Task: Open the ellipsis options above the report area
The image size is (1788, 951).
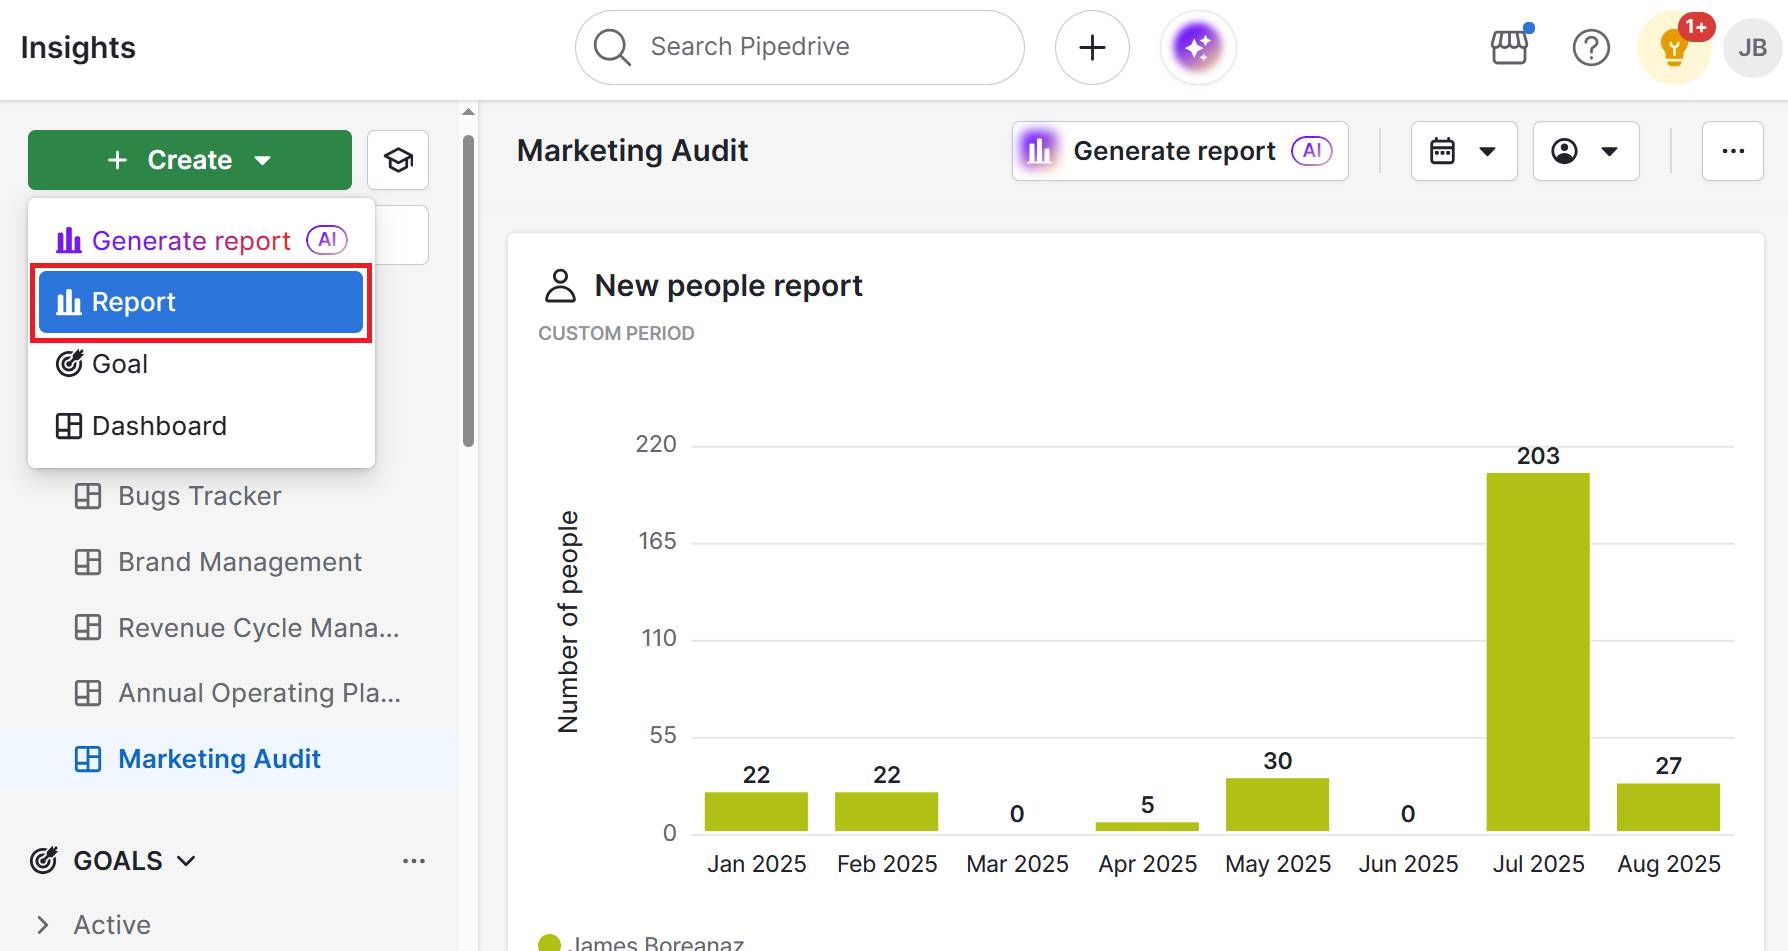Action: click(1733, 151)
